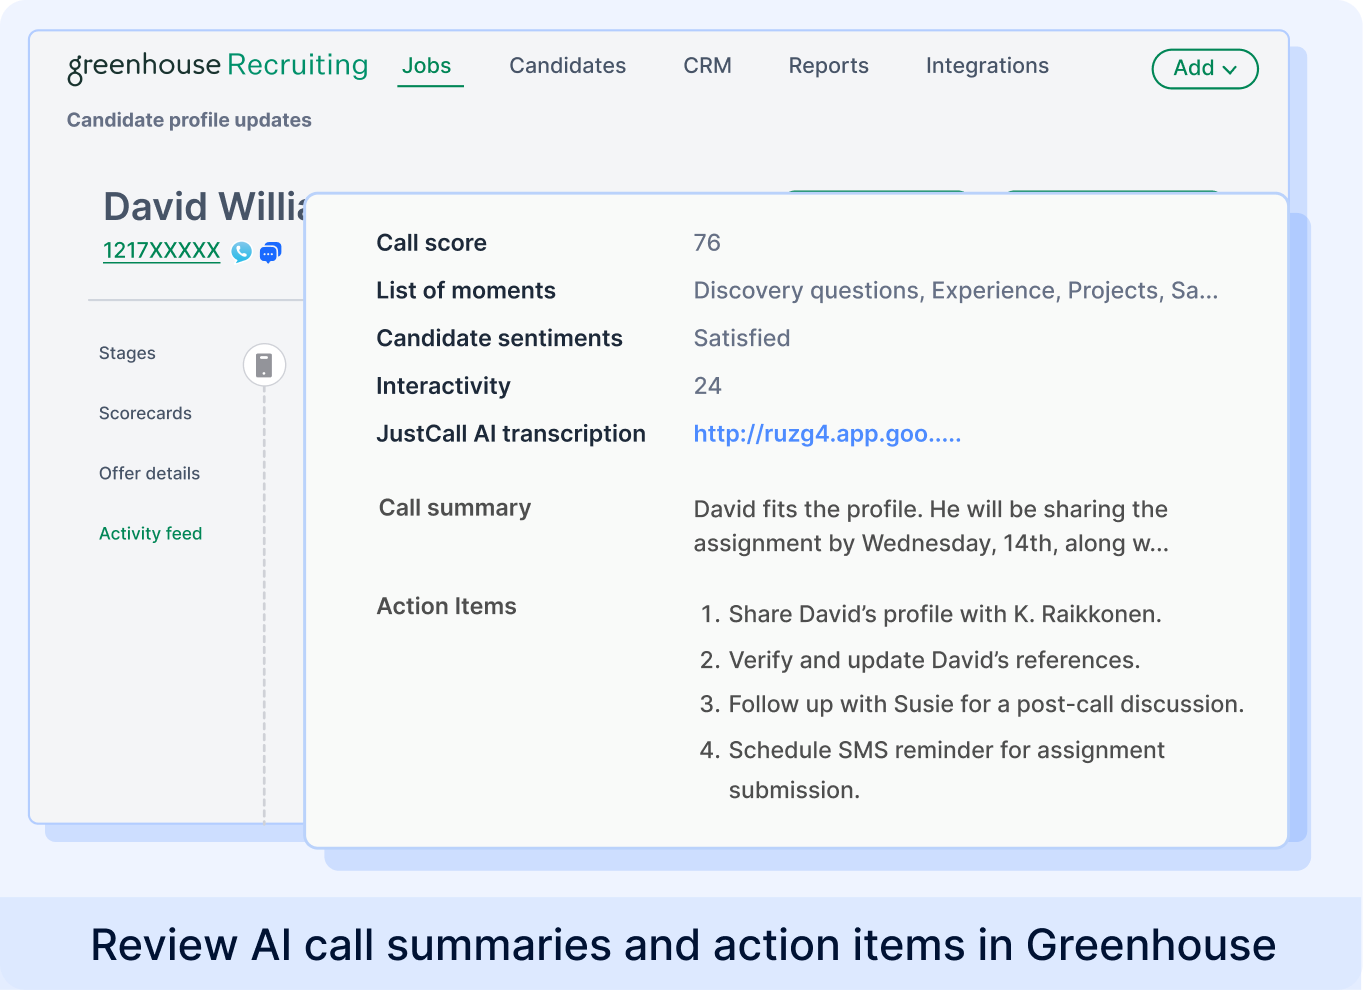
Task: Click the 1217XXXXX phone number link
Action: pos(161,251)
